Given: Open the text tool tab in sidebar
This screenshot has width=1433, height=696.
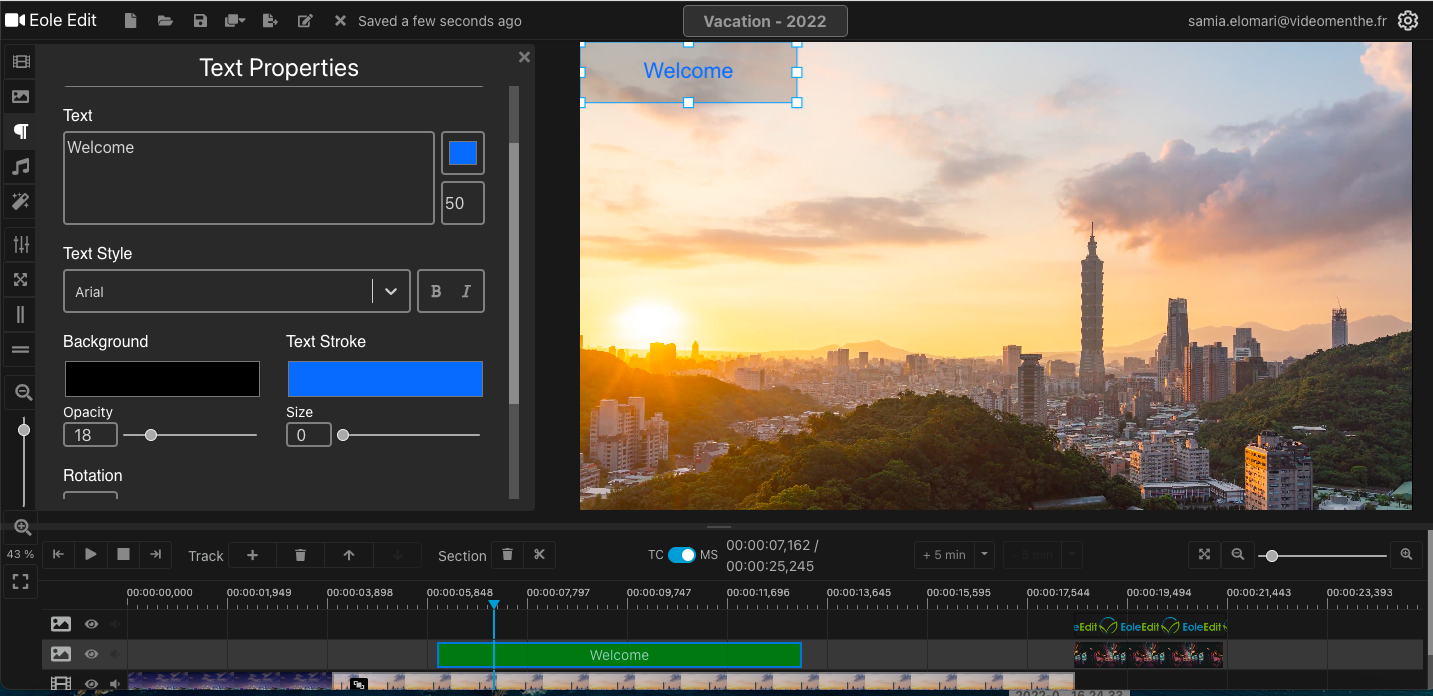Looking at the screenshot, I should [20, 132].
